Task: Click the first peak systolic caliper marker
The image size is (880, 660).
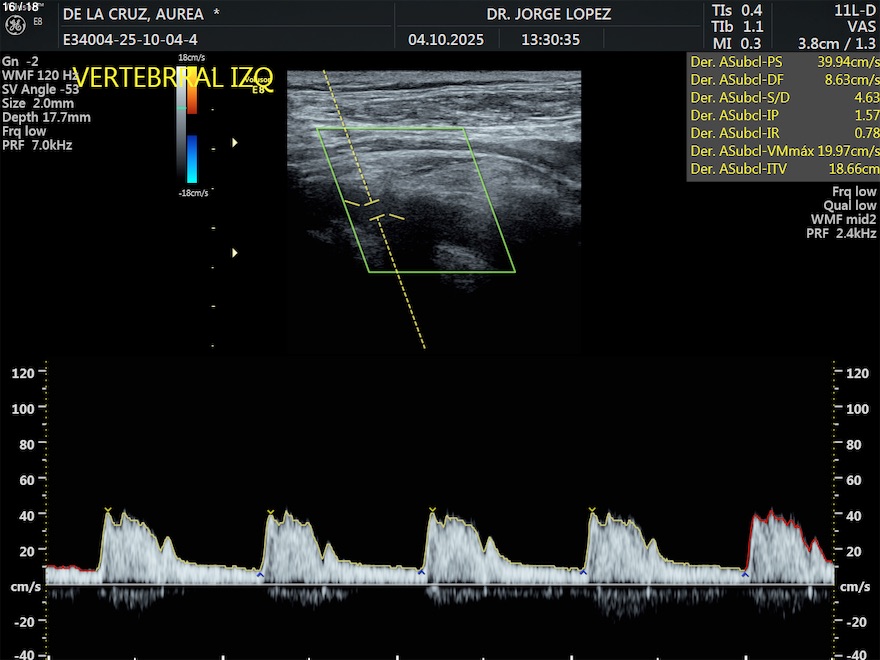Action: click(x=107, y=511)
